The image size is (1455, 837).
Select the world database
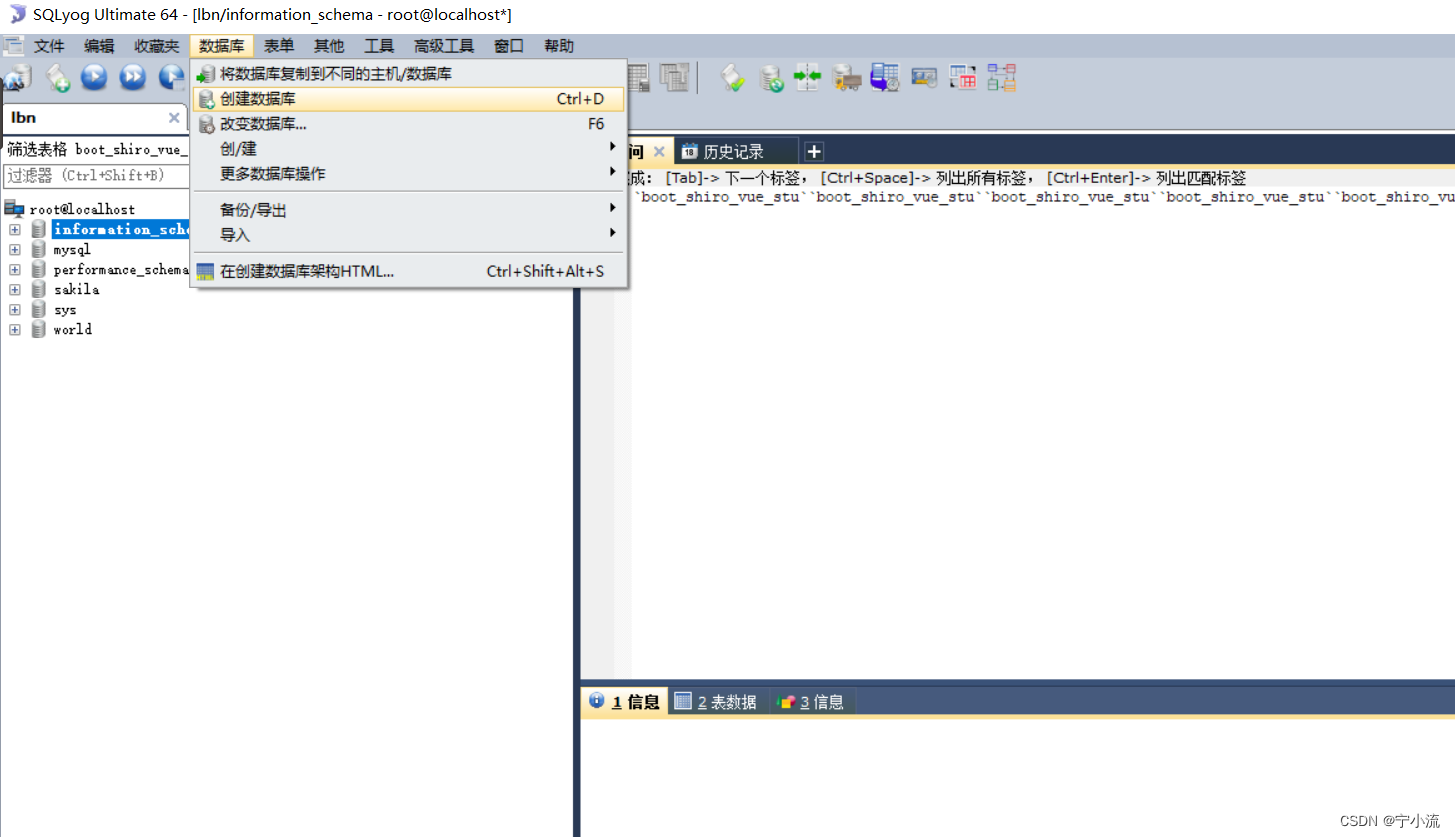[x=73, y=329]
